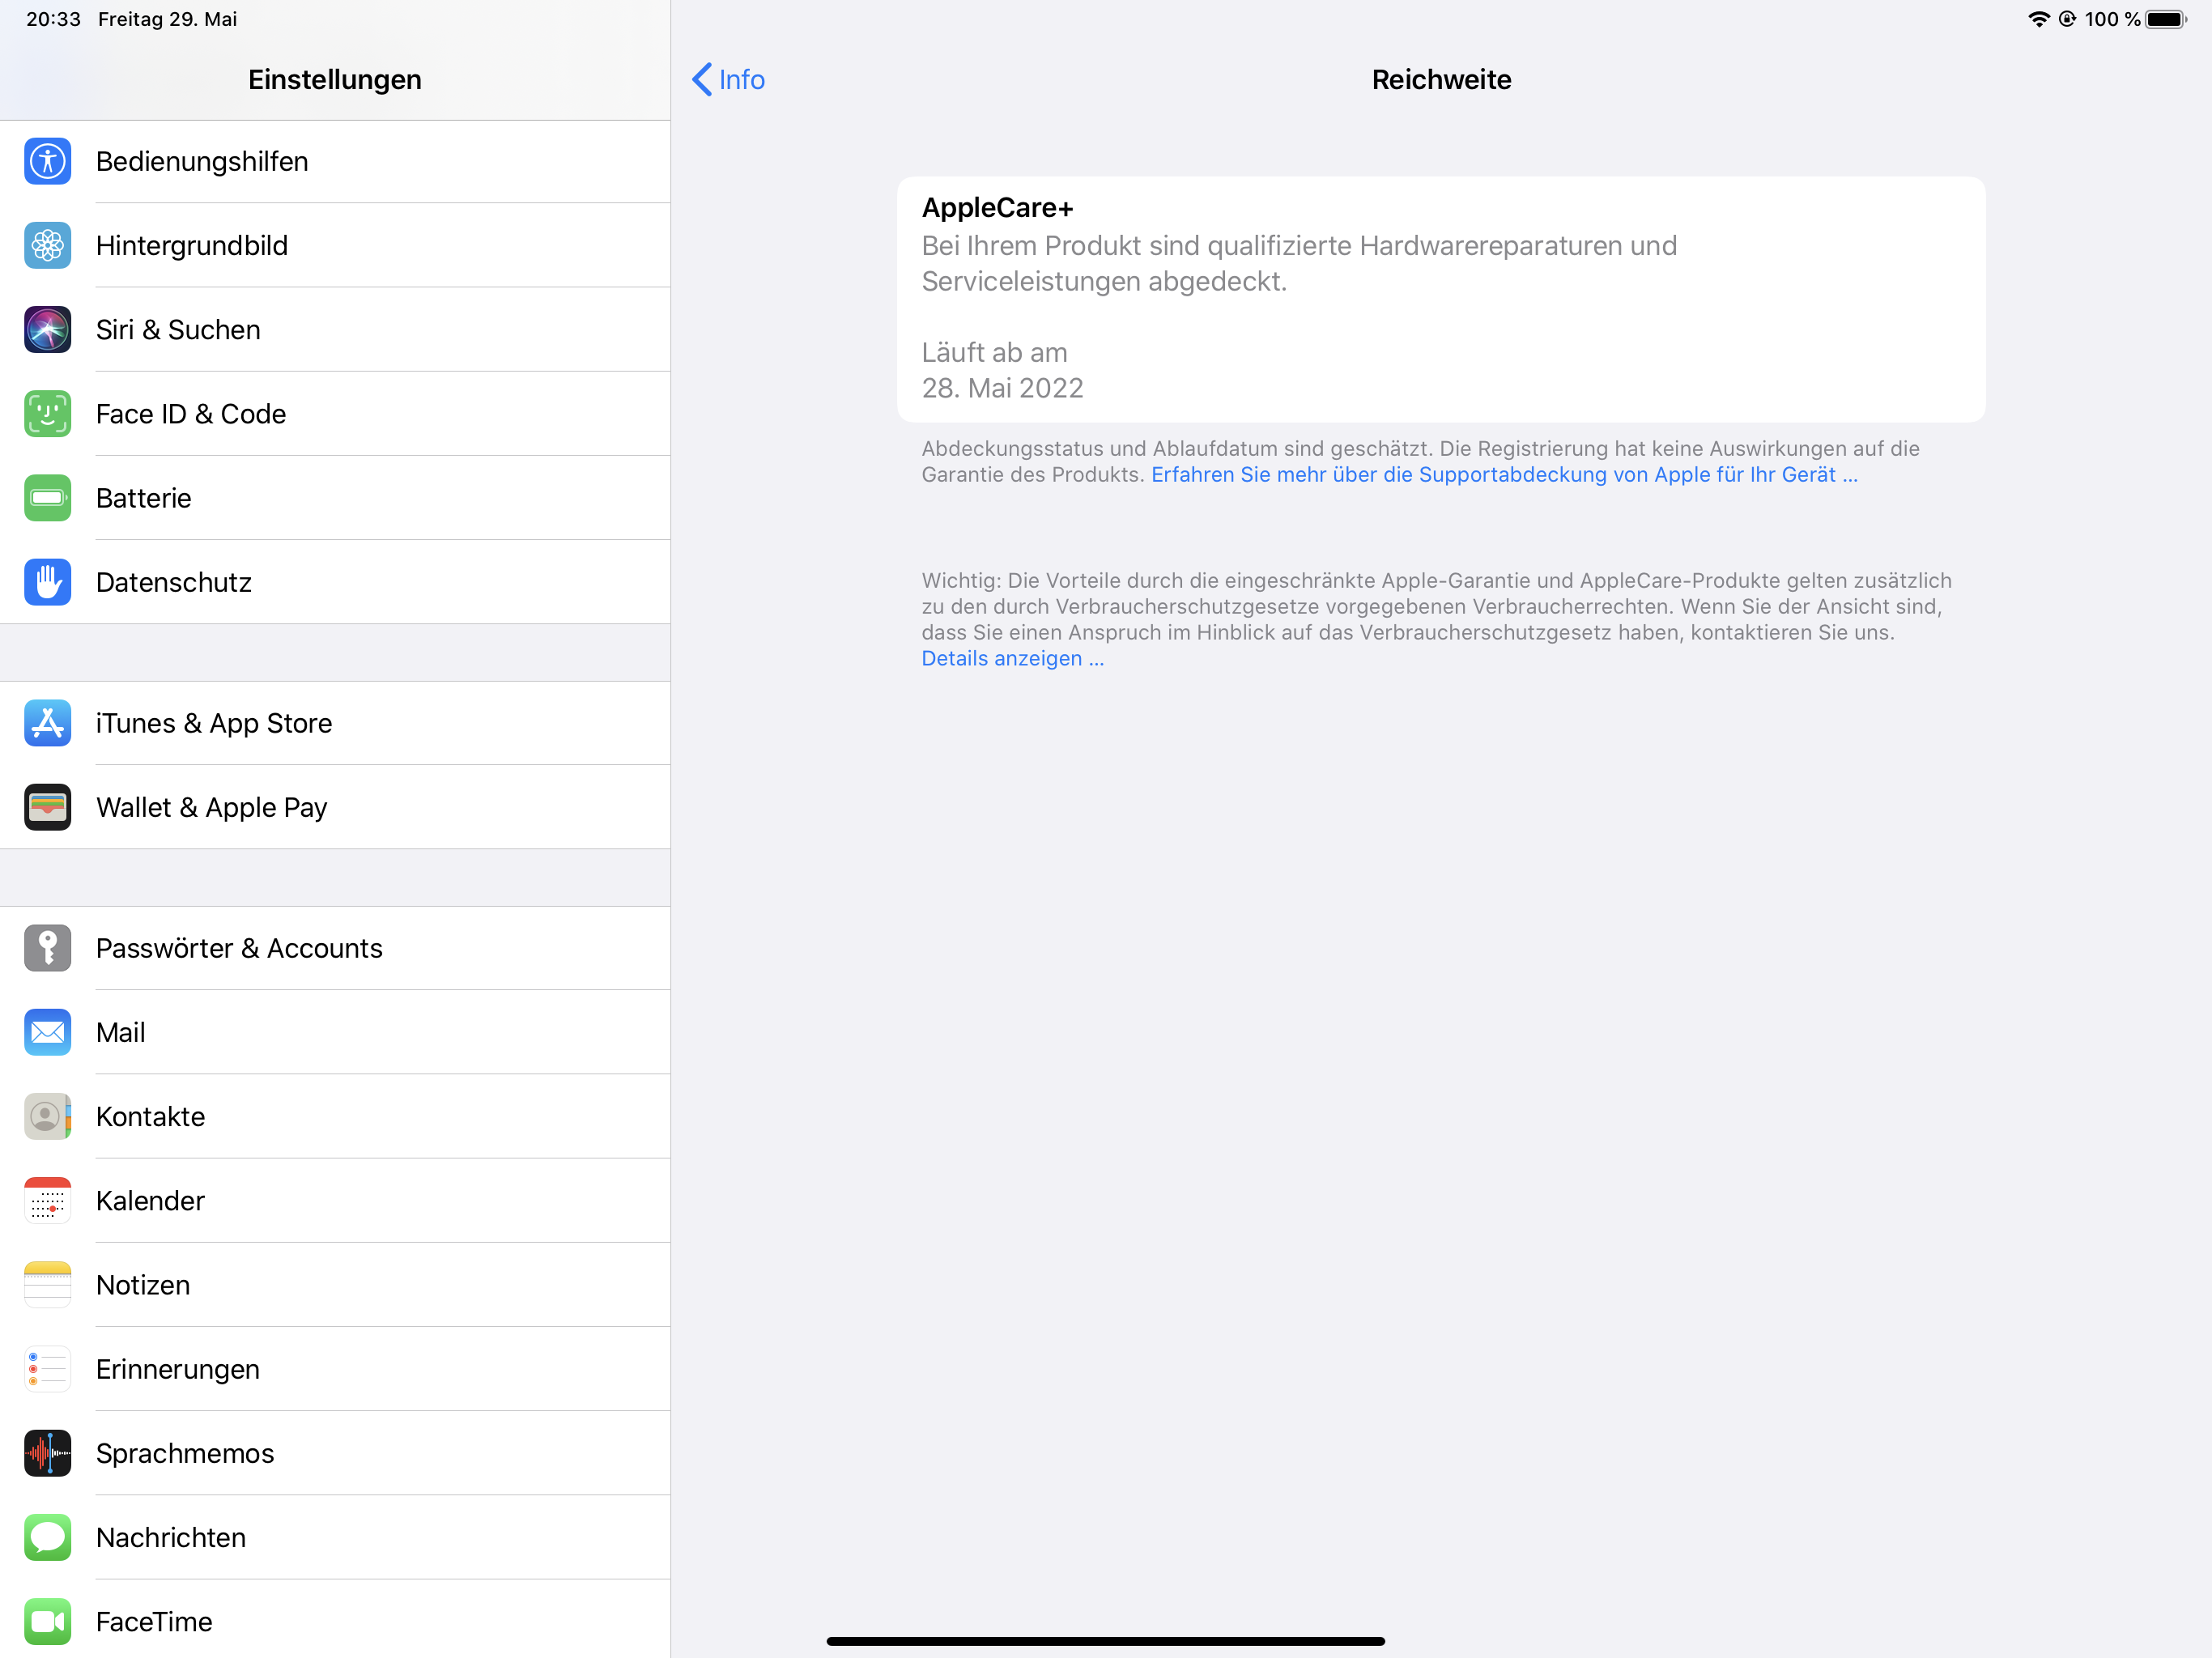This screenshot has width=2212, height=1658.
Task: Open Kalender settings entry
Action: point(335,1200)
